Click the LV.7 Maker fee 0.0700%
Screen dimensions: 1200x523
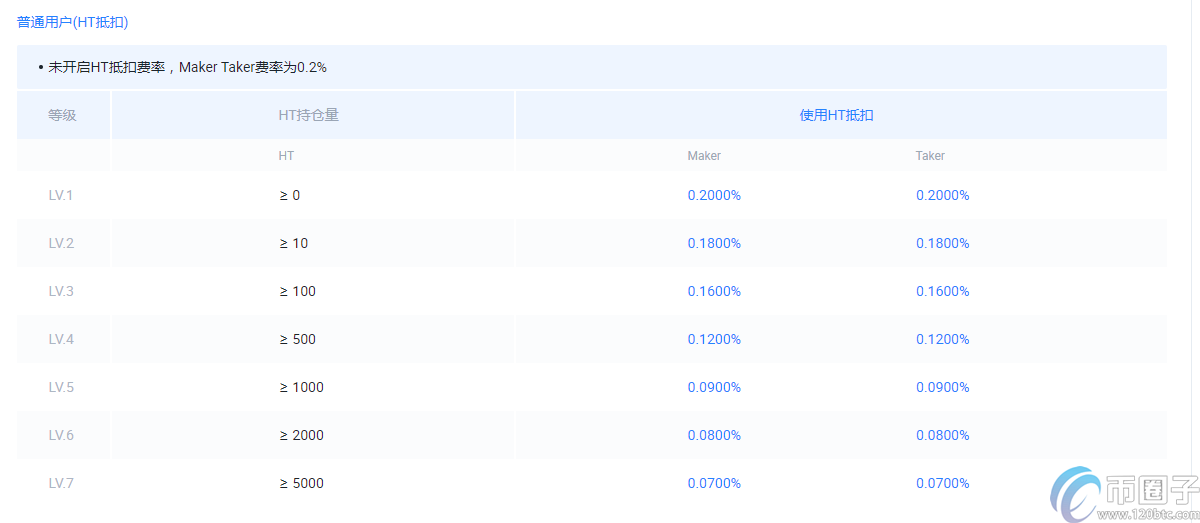714,483
